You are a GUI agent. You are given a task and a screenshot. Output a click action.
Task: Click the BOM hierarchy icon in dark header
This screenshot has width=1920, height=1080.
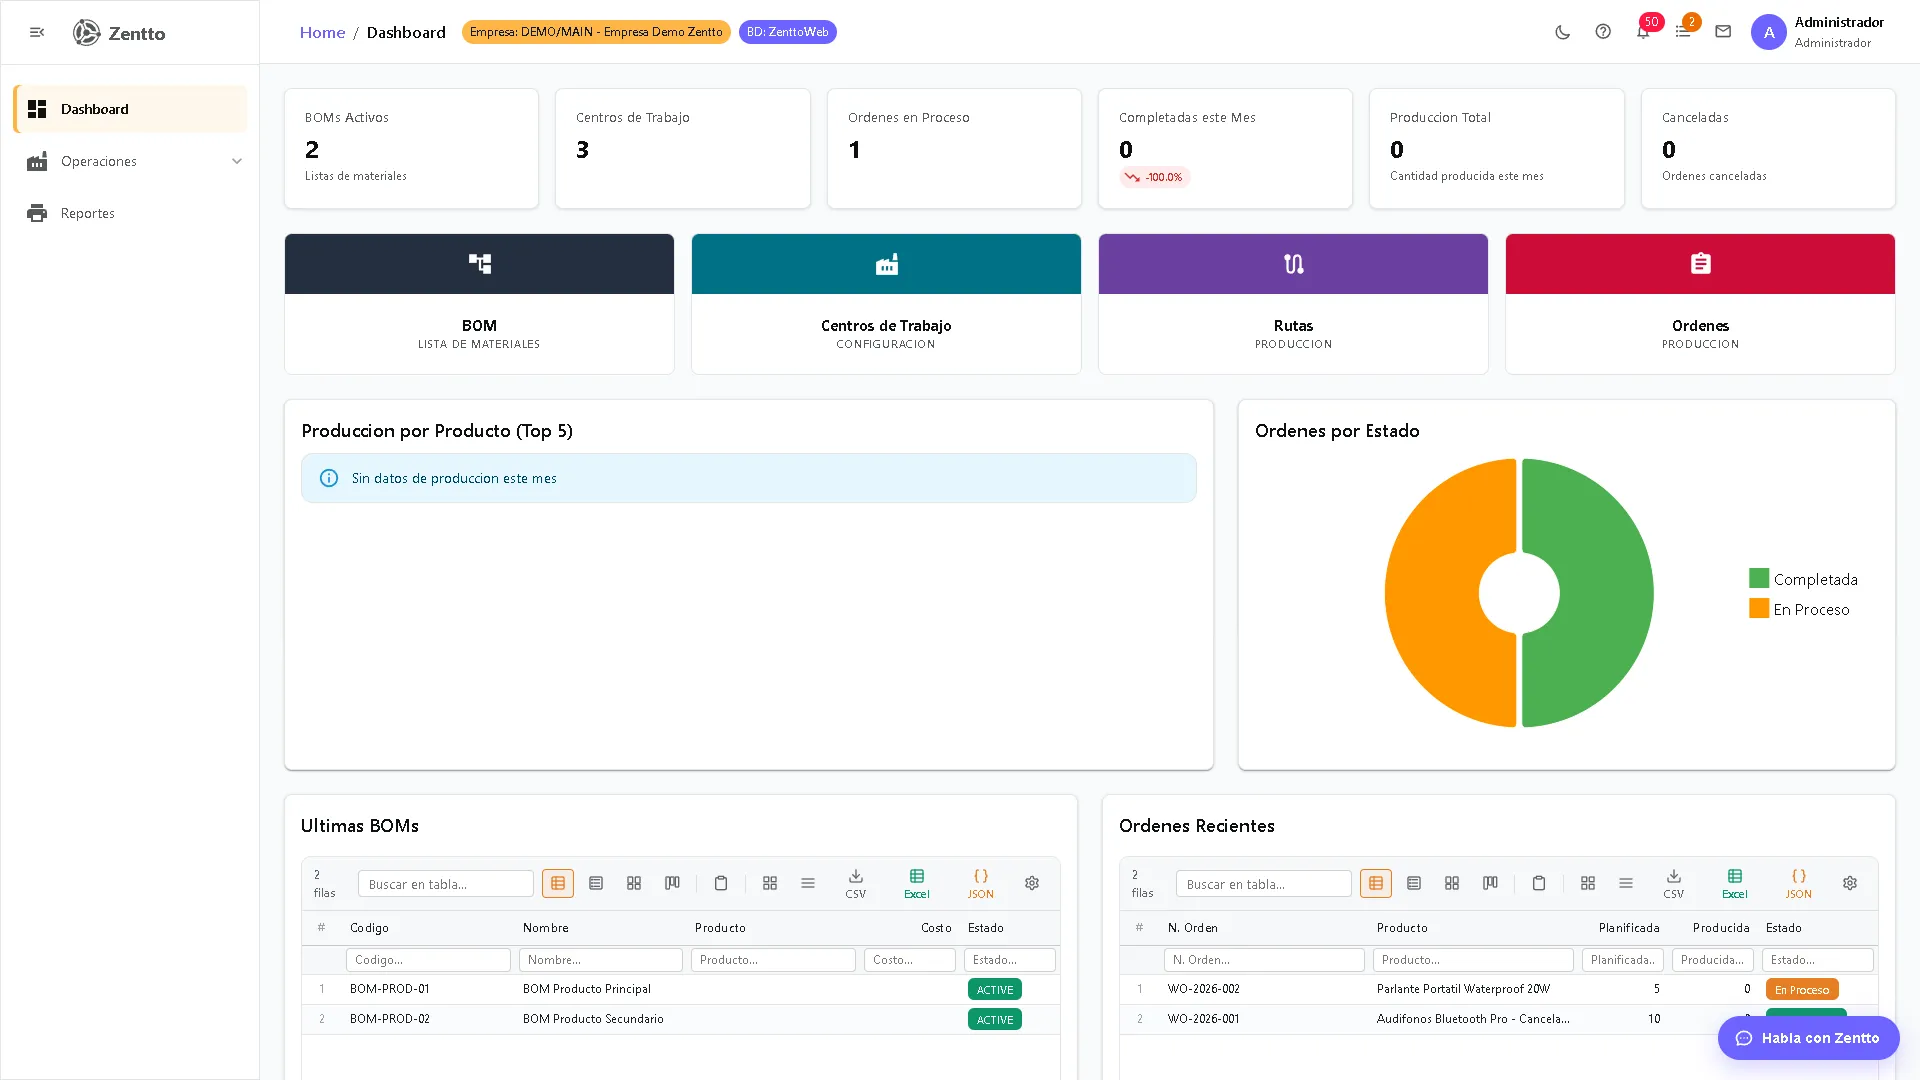479,264
